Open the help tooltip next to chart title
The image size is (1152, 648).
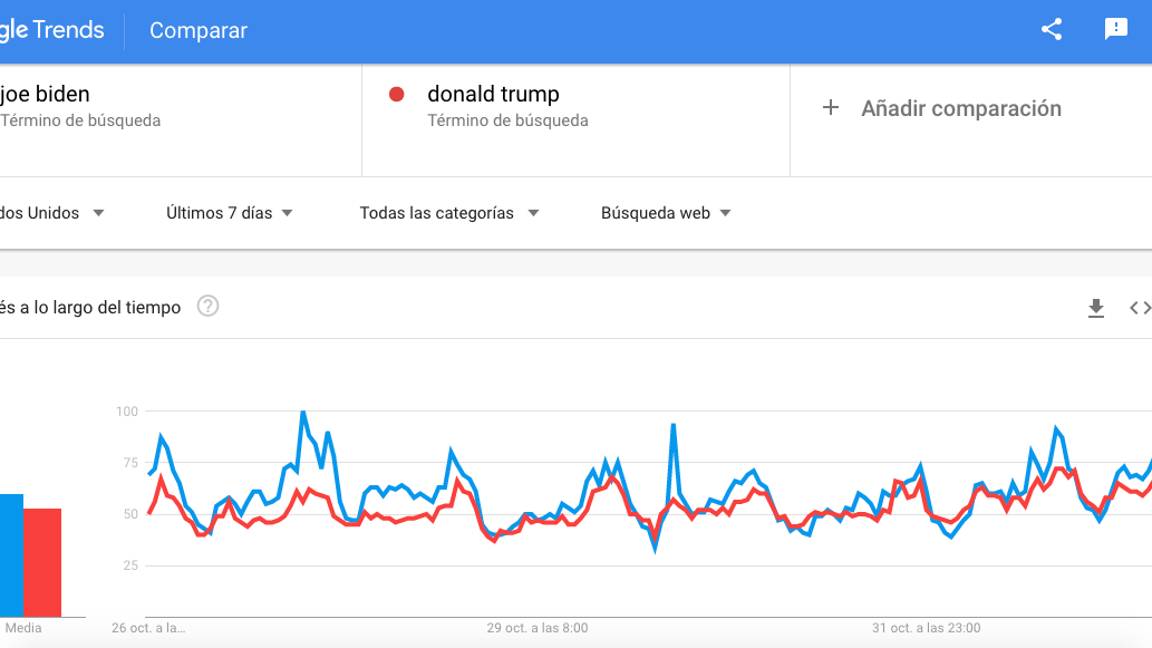(209, 308)
